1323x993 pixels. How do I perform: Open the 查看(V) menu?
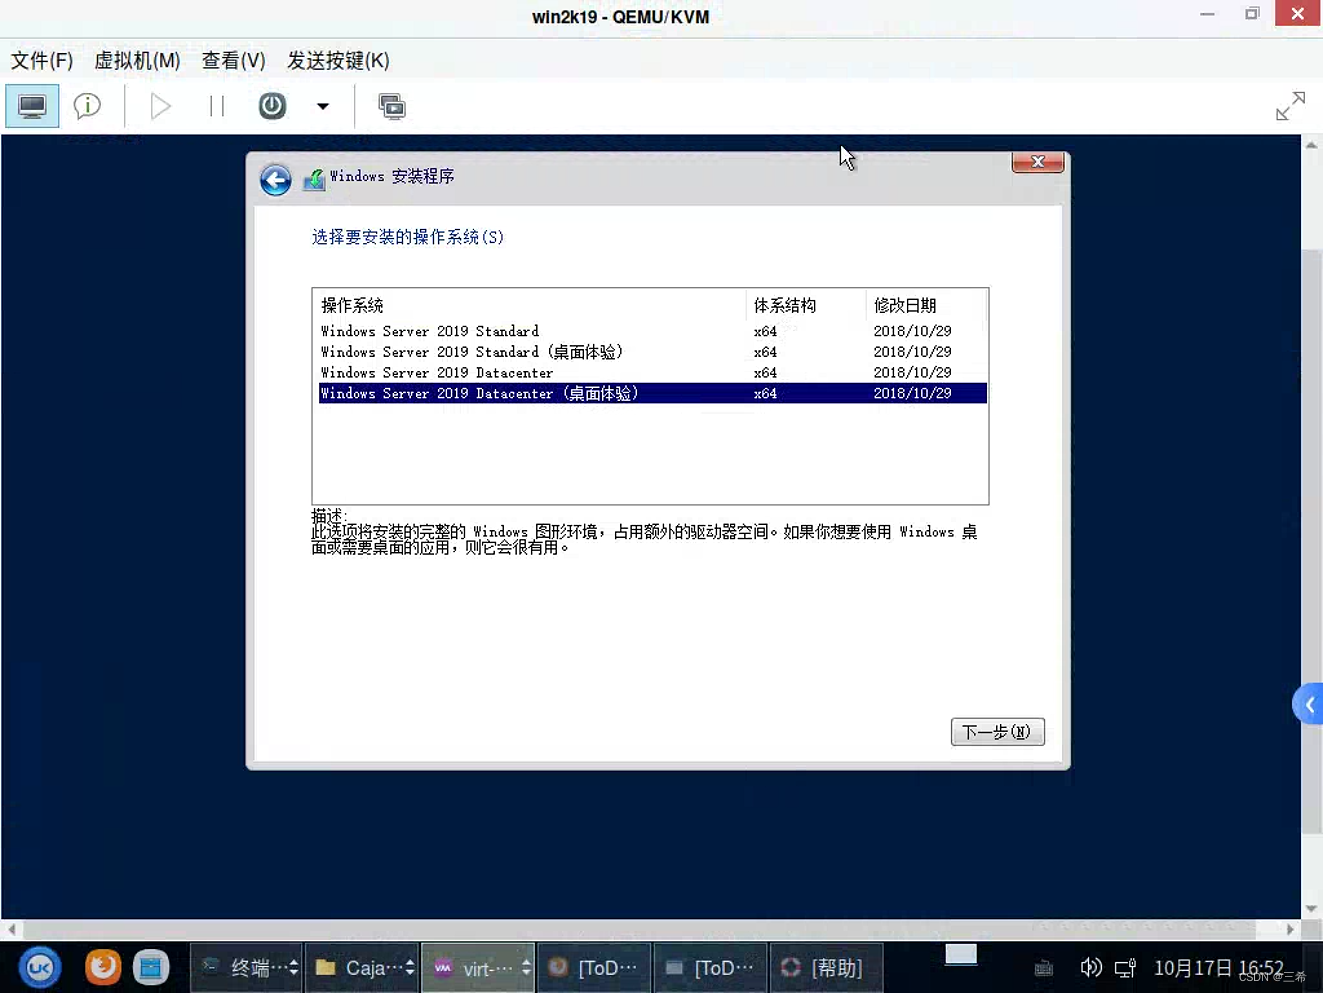pyautogui.click(x=234, y=60)
